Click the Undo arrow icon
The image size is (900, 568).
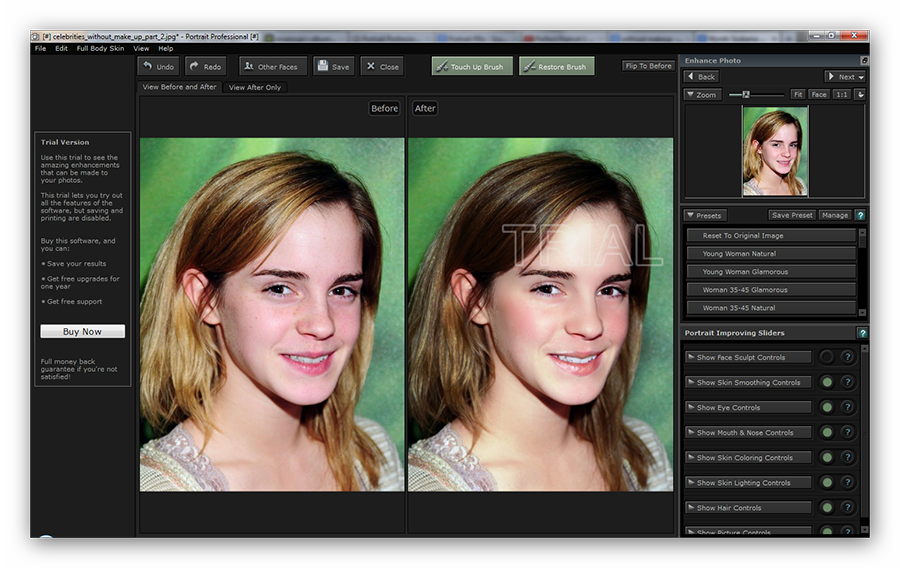(148, 66)
